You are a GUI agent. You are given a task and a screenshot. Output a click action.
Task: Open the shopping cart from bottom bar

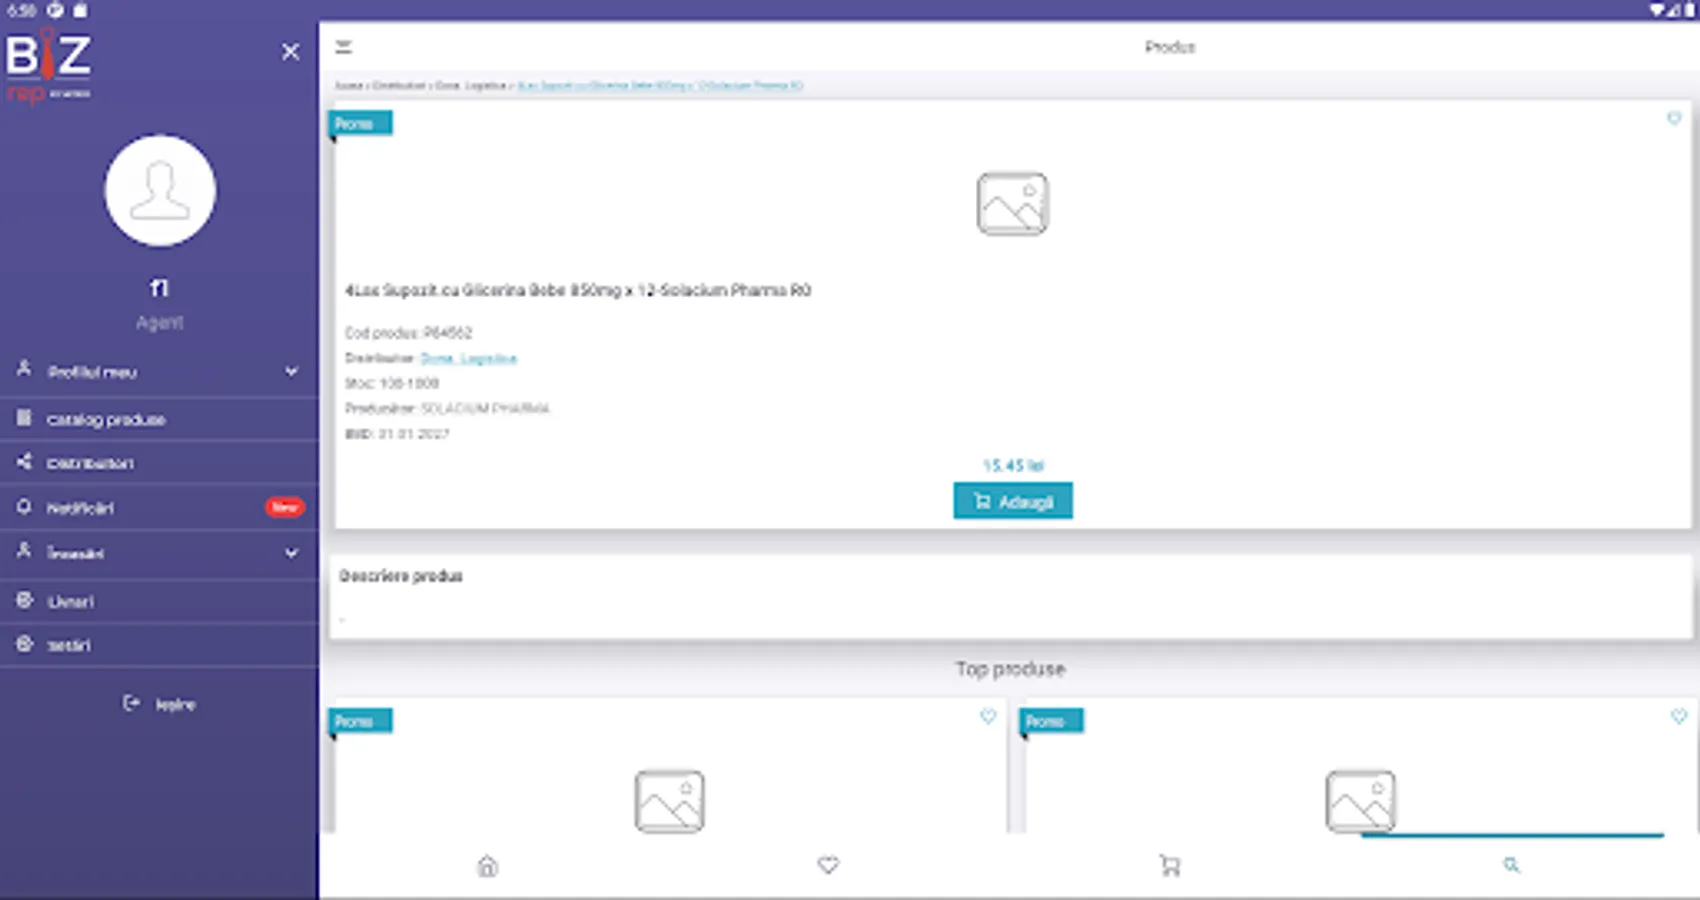pyautogui.click(x=1170, y=866)
